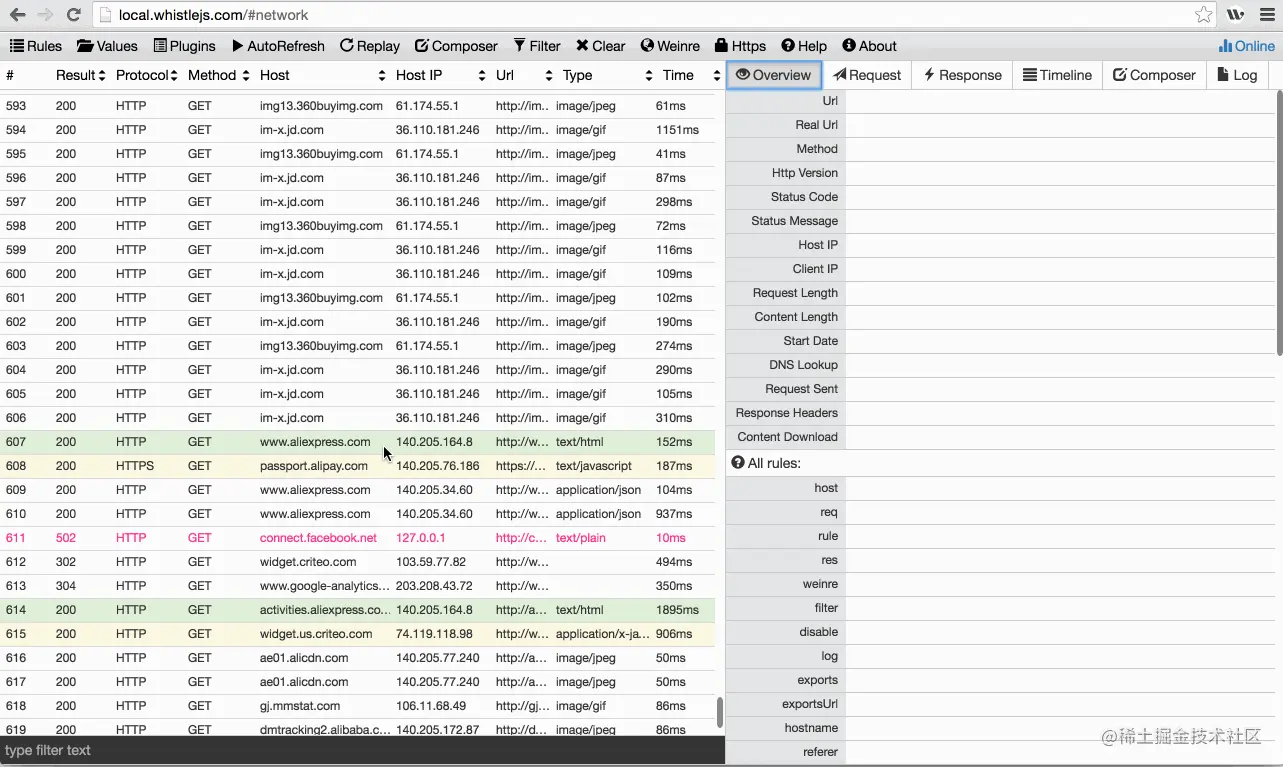Open Https lock settings
1283x767 pixels.
721,46
